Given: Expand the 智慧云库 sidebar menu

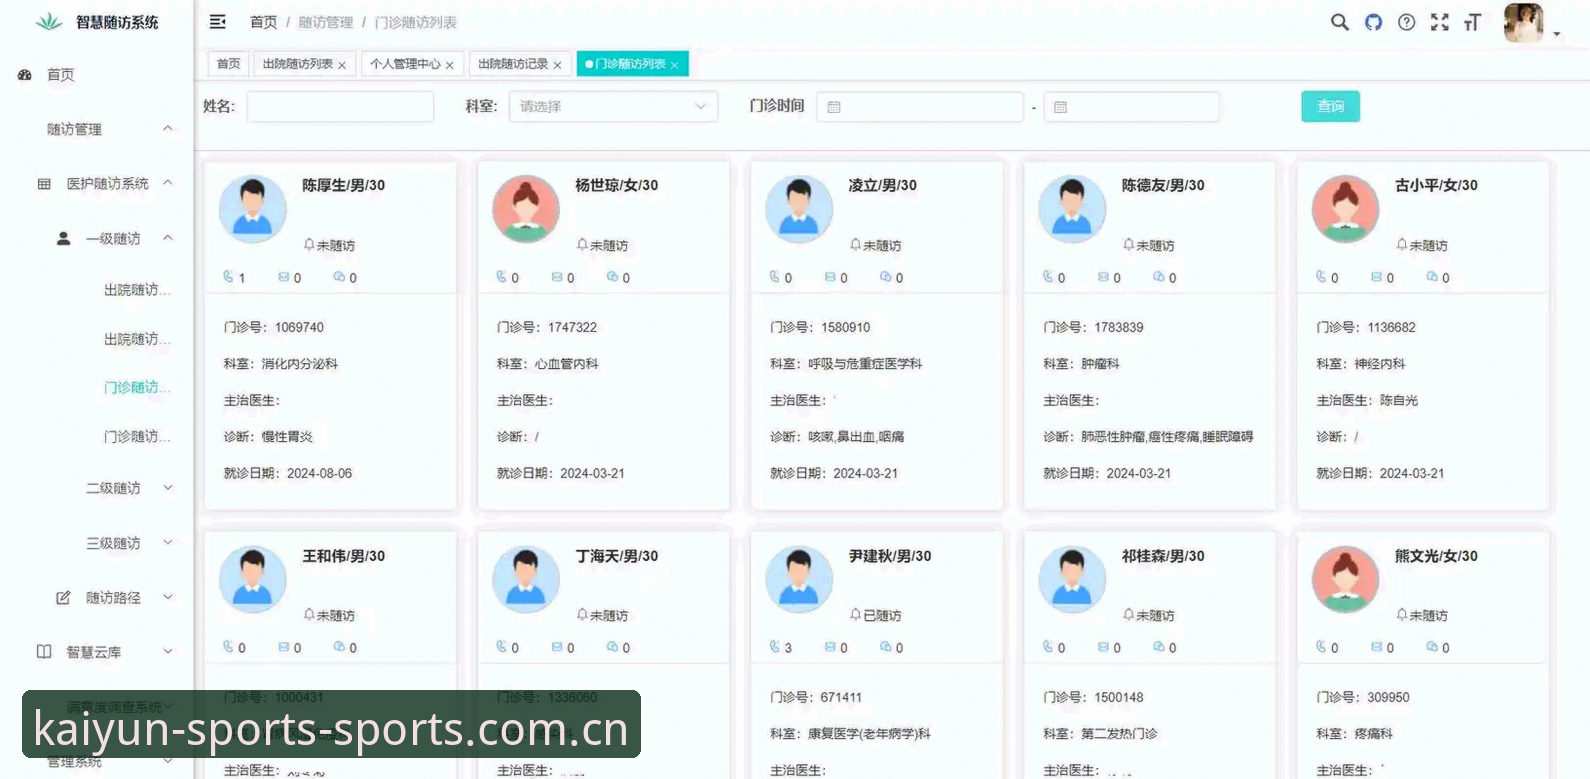Looking at the screenshot, I should [168, 652].
